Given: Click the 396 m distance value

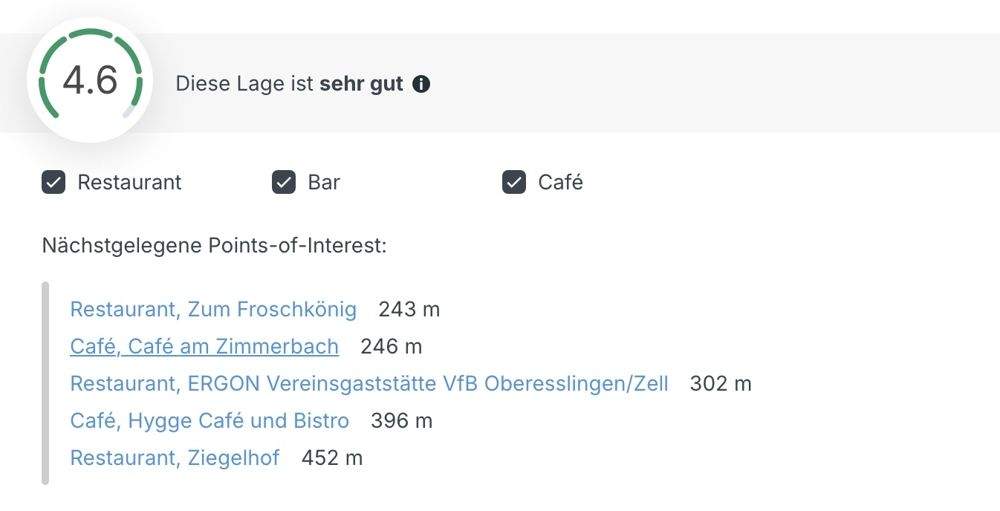Looking at the screenshot, I should coord(401,421).
